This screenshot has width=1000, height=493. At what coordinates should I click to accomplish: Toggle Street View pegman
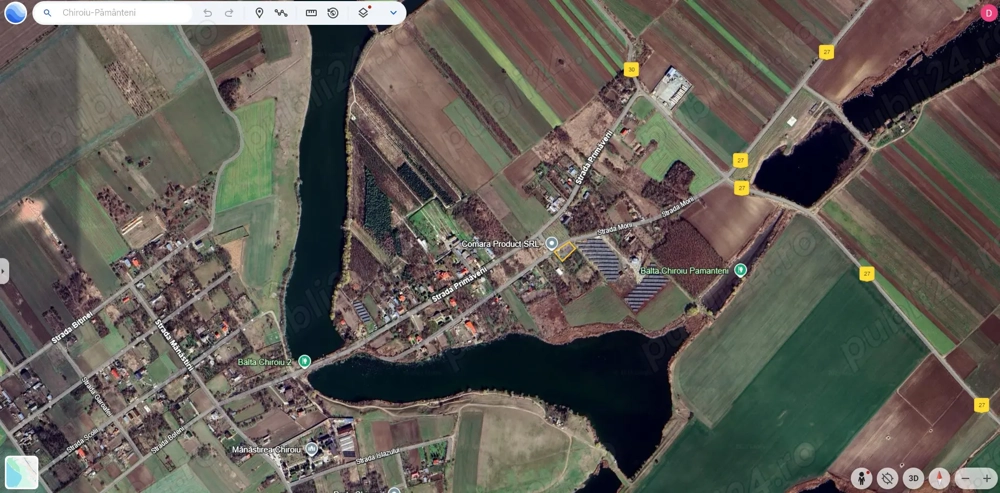[x=861, y=478]
